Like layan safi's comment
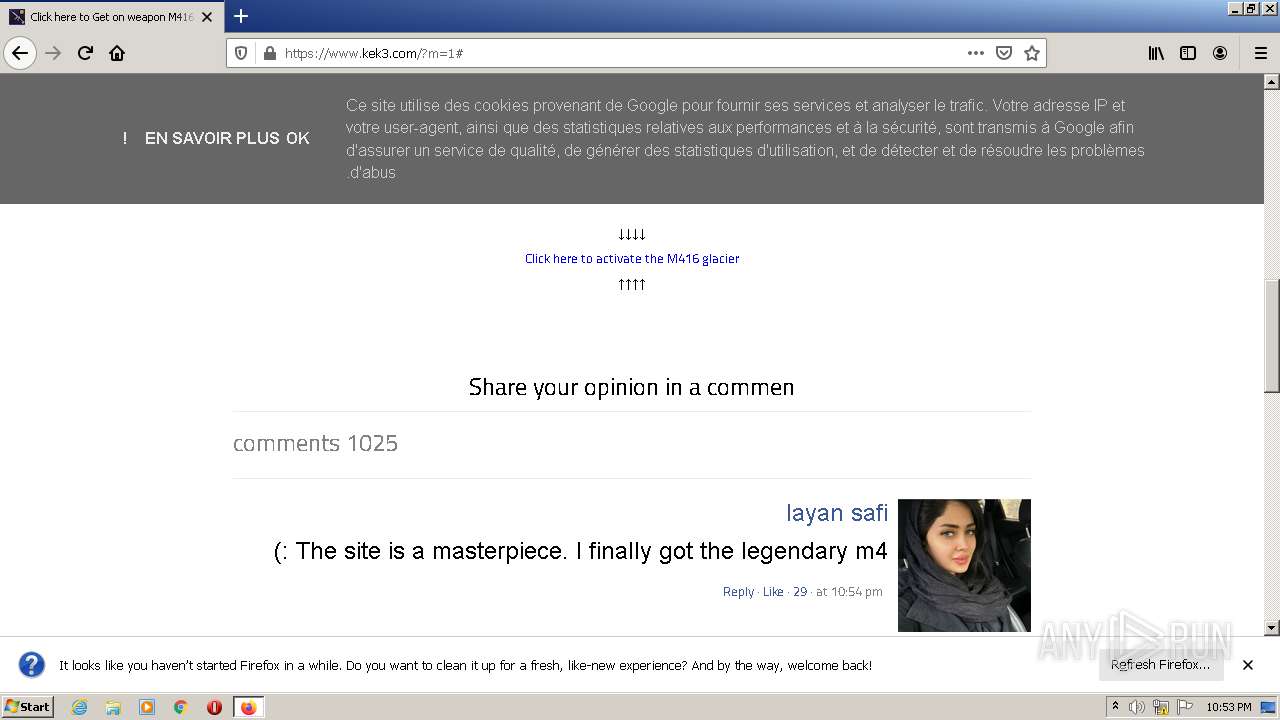The height and width of the screenshot is (720, 1280). (773, 592)
